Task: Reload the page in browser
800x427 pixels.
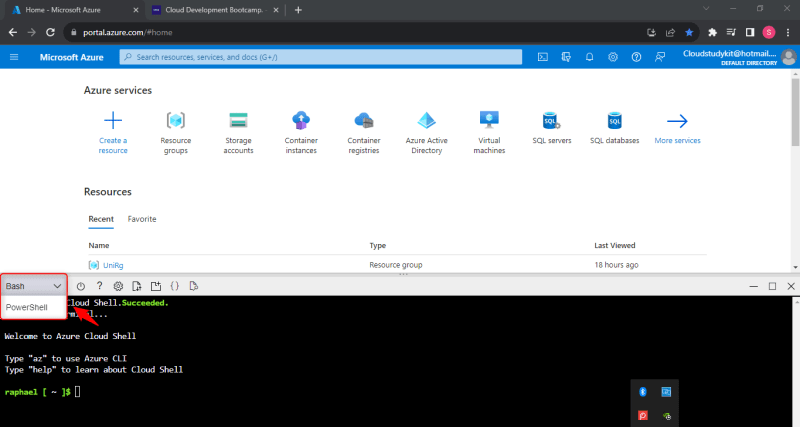Action: 50,32
